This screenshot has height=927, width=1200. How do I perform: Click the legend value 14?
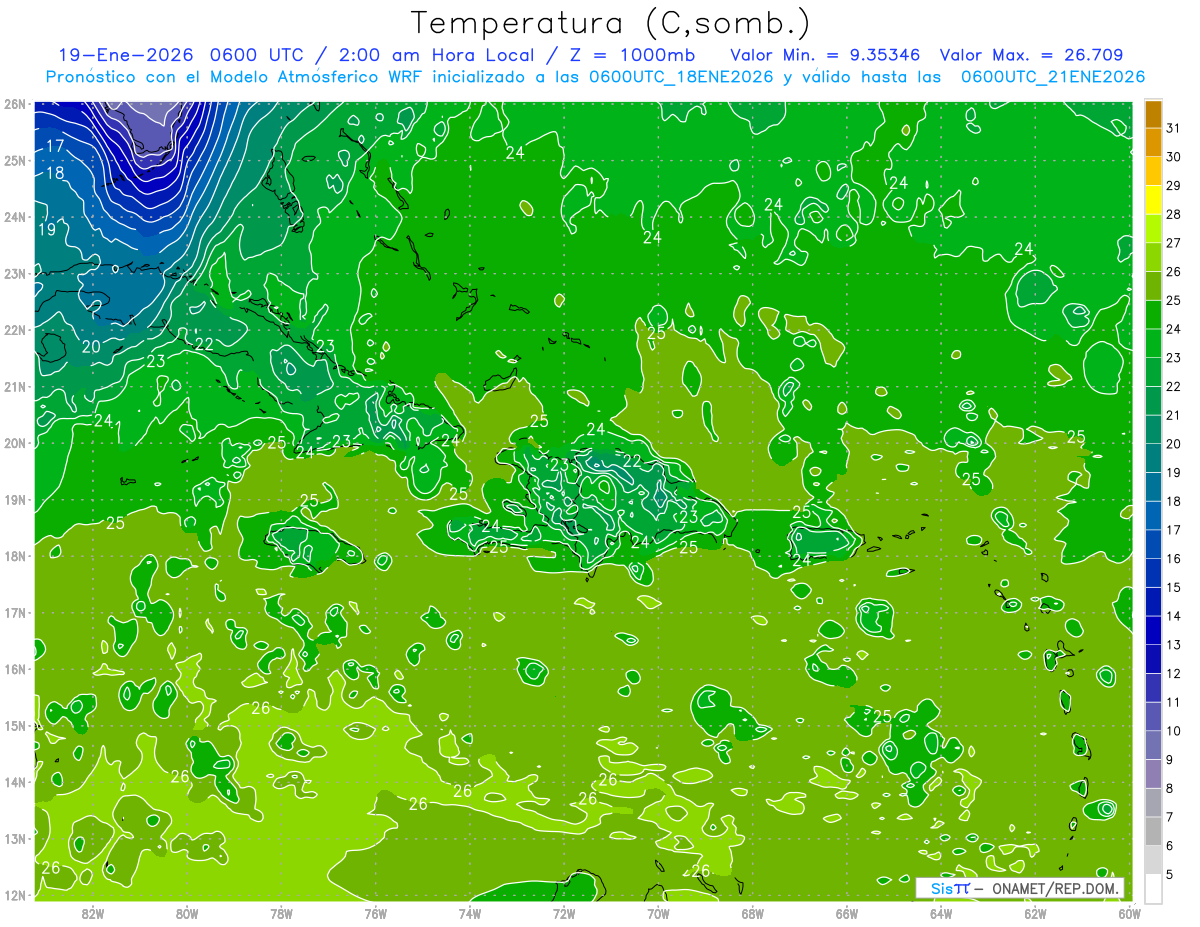(x=1174, y=616)
